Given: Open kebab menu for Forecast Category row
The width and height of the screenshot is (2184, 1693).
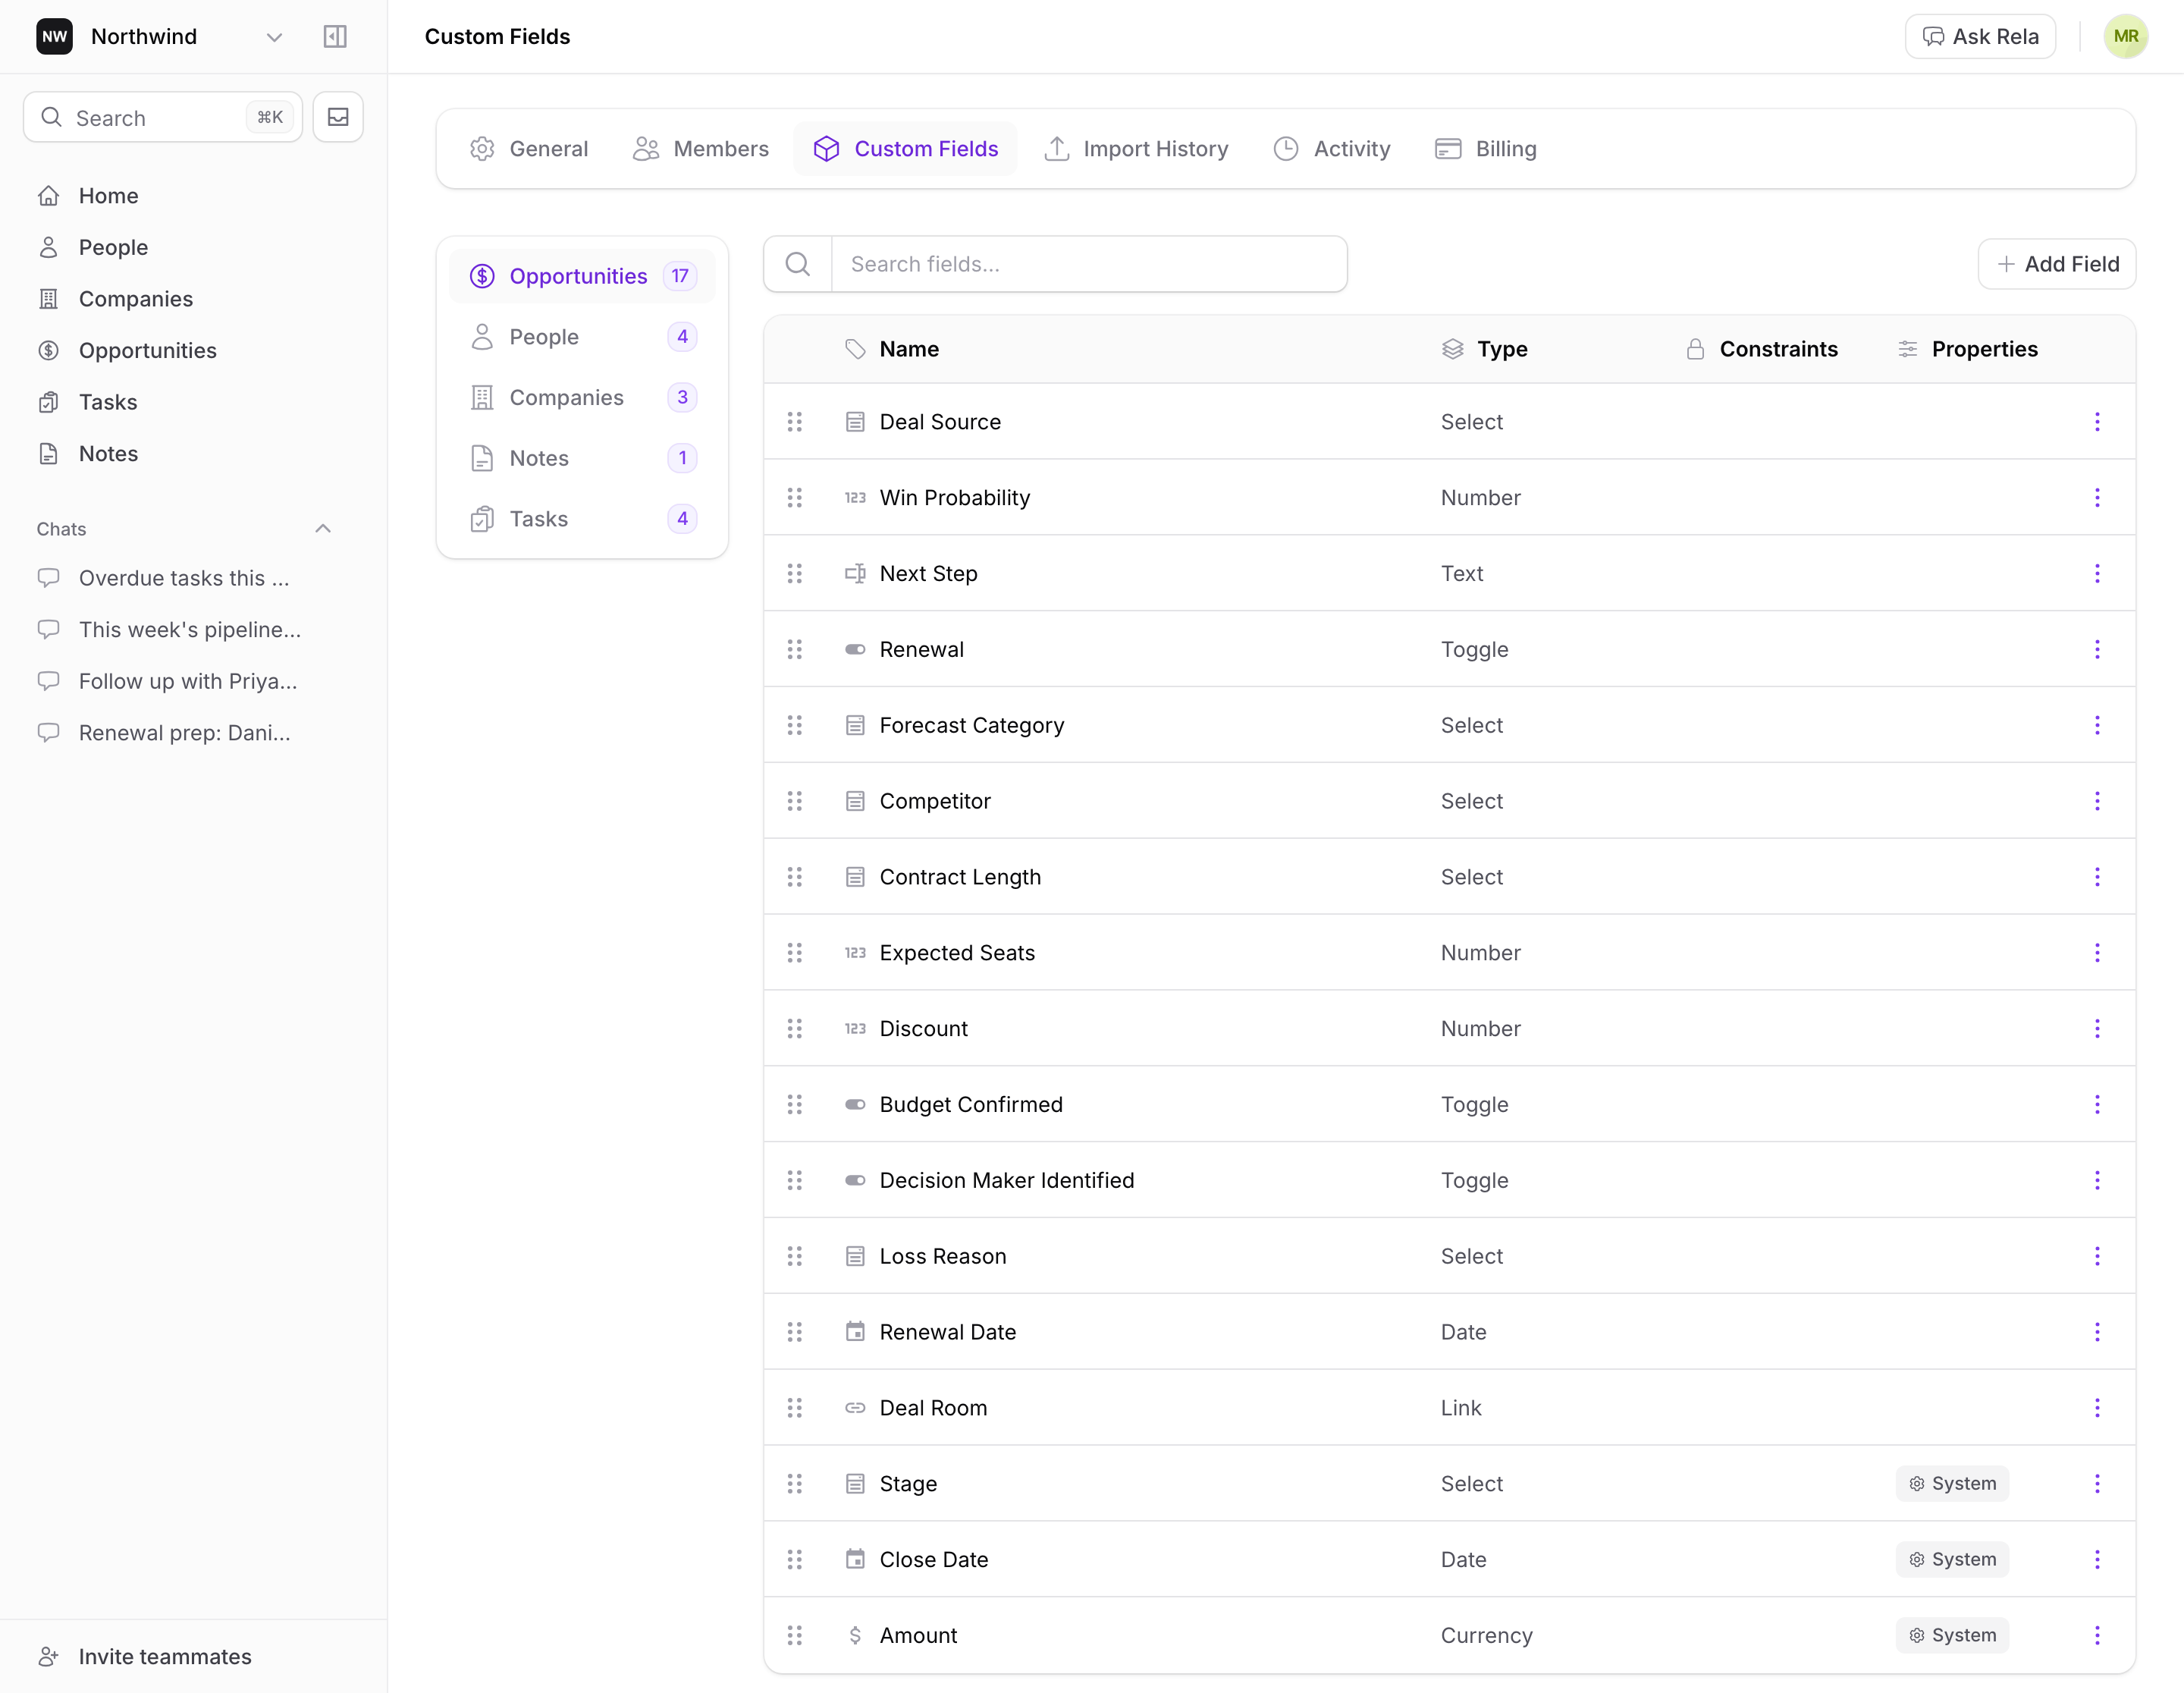Looking at the screenshot, I should (x=2097, y=725).
